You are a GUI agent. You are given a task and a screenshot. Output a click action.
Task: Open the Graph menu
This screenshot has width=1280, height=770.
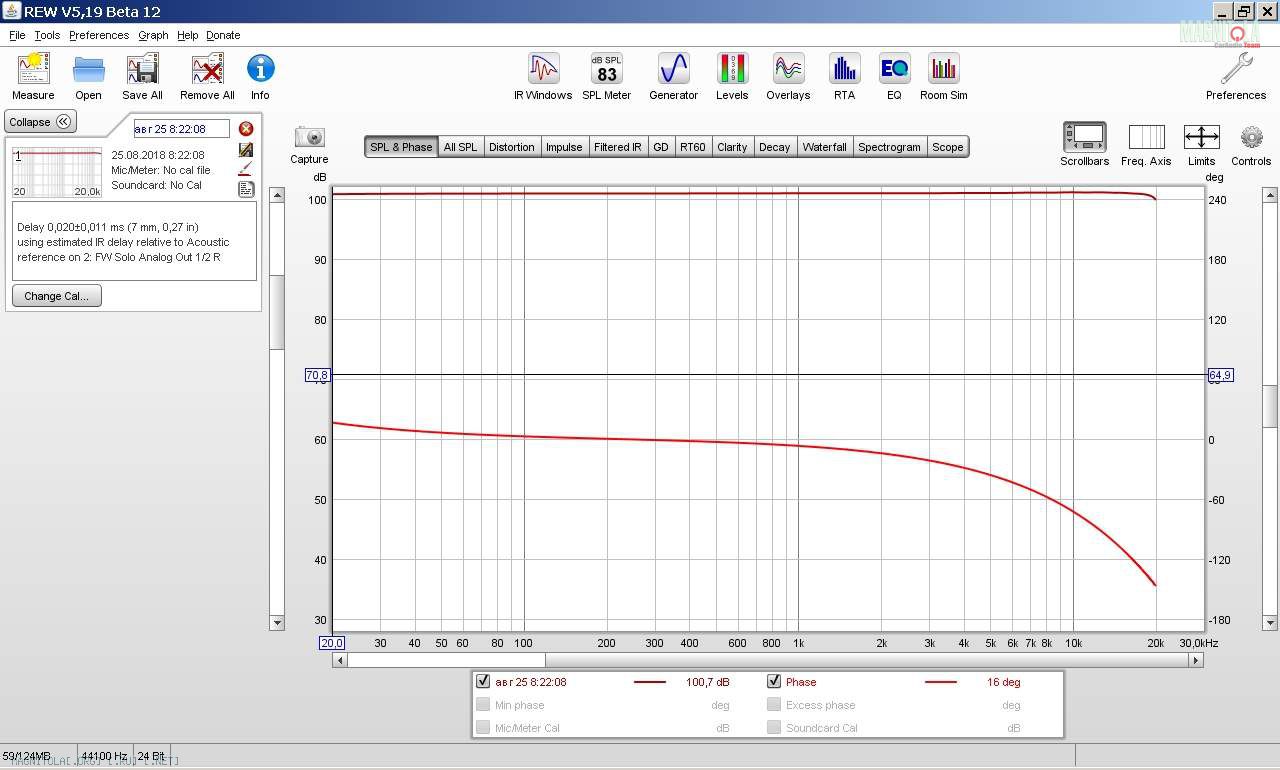153,35
